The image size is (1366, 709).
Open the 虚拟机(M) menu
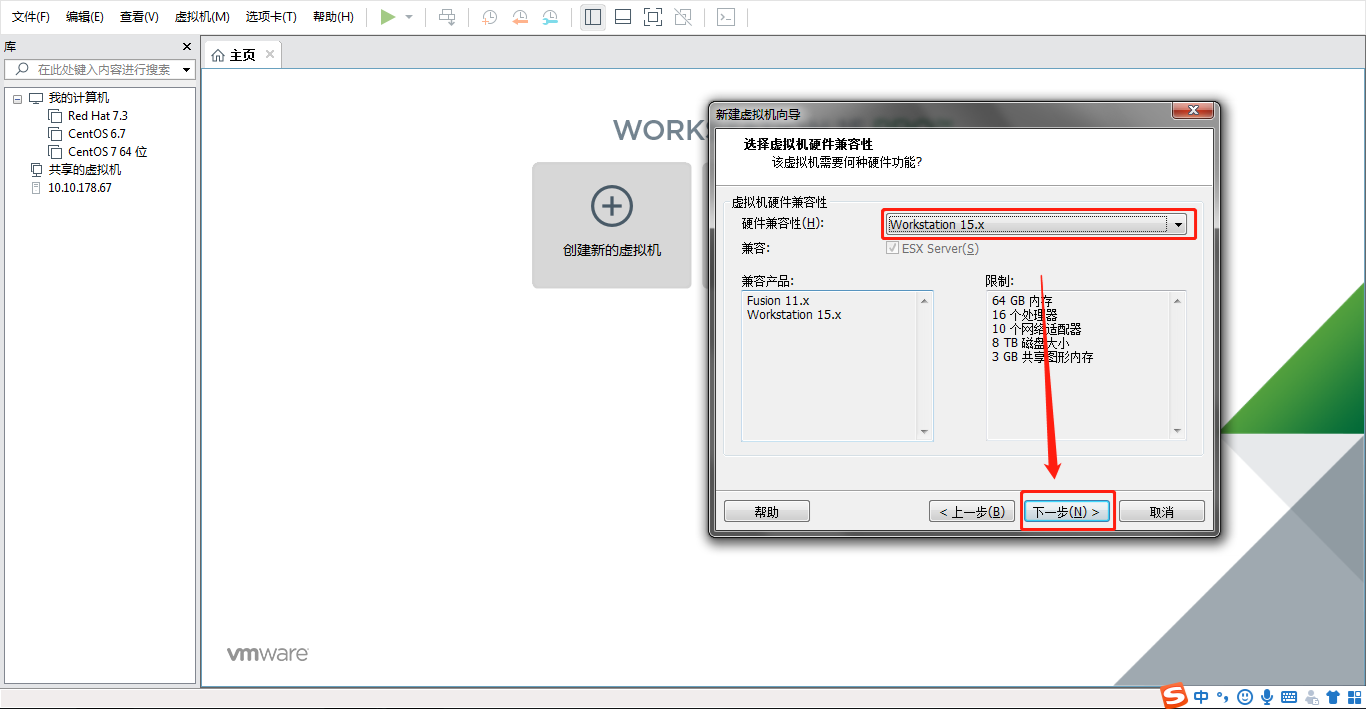[x=202, y=17]
